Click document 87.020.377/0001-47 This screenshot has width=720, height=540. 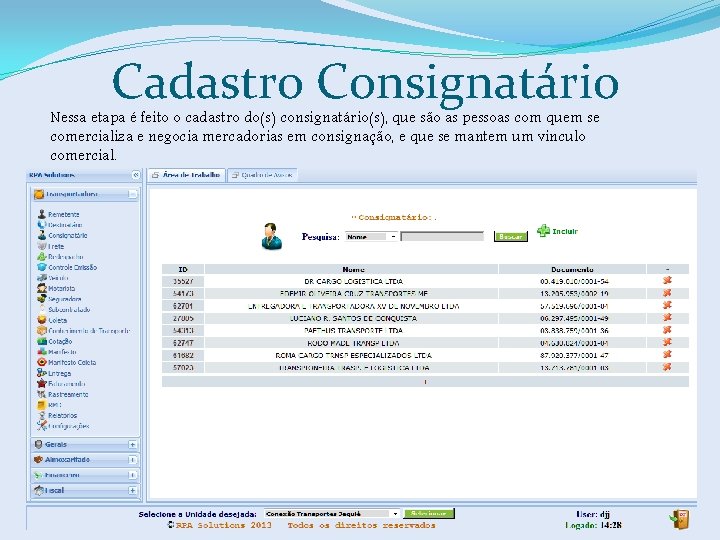pyautogui.click(x=574, y=355)
